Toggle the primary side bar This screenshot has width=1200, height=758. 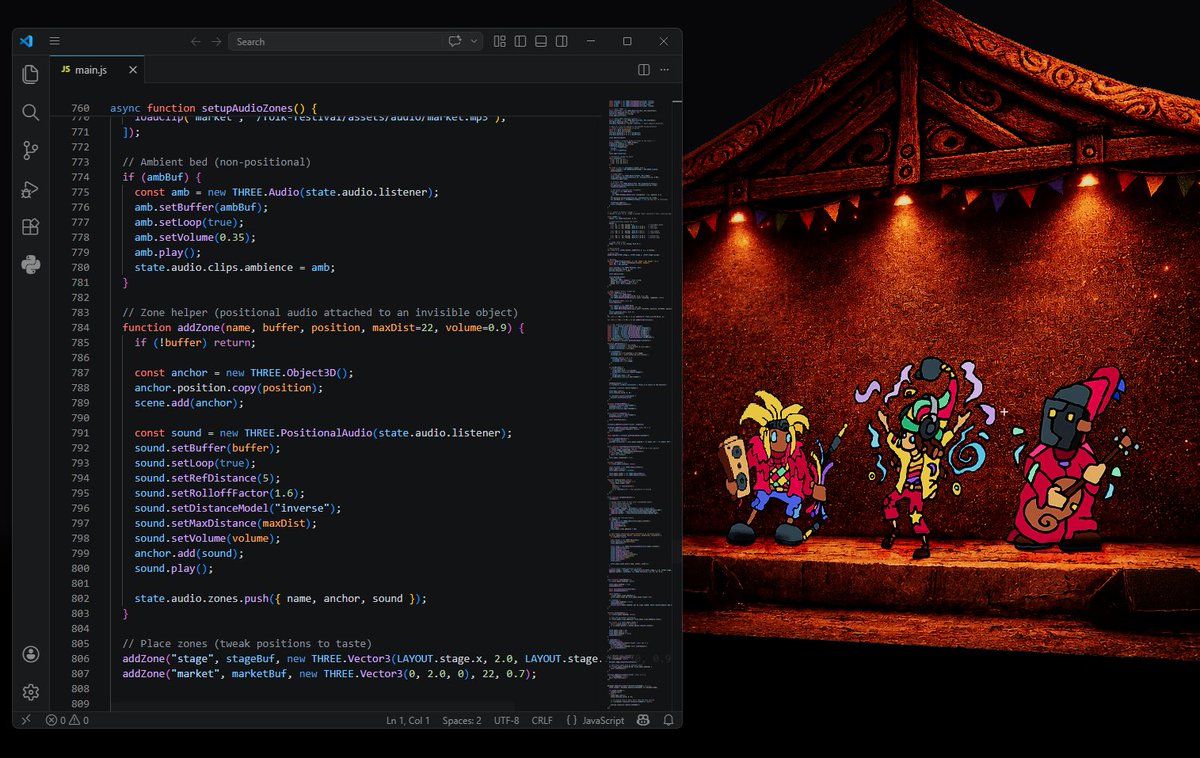pyautogui.click(x=520, y=41)
